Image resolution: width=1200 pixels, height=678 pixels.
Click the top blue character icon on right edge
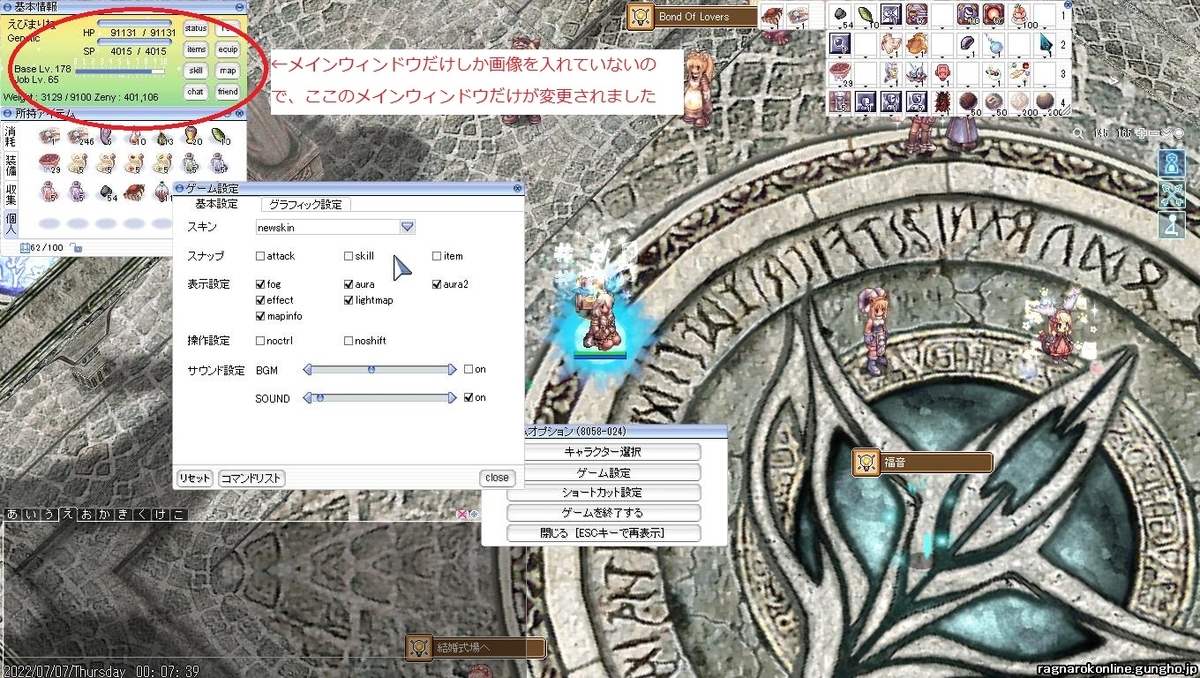[1172, 163]
